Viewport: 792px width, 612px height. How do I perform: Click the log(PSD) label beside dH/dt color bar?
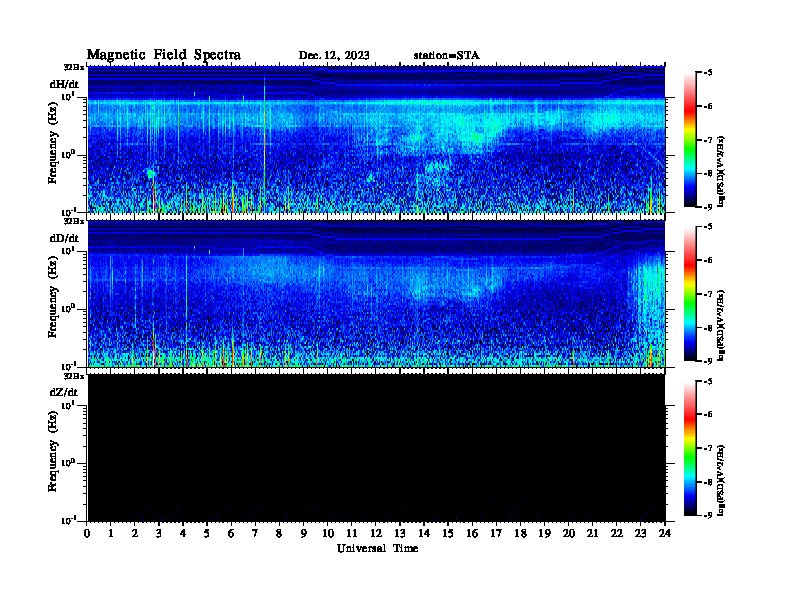[721, 170]
